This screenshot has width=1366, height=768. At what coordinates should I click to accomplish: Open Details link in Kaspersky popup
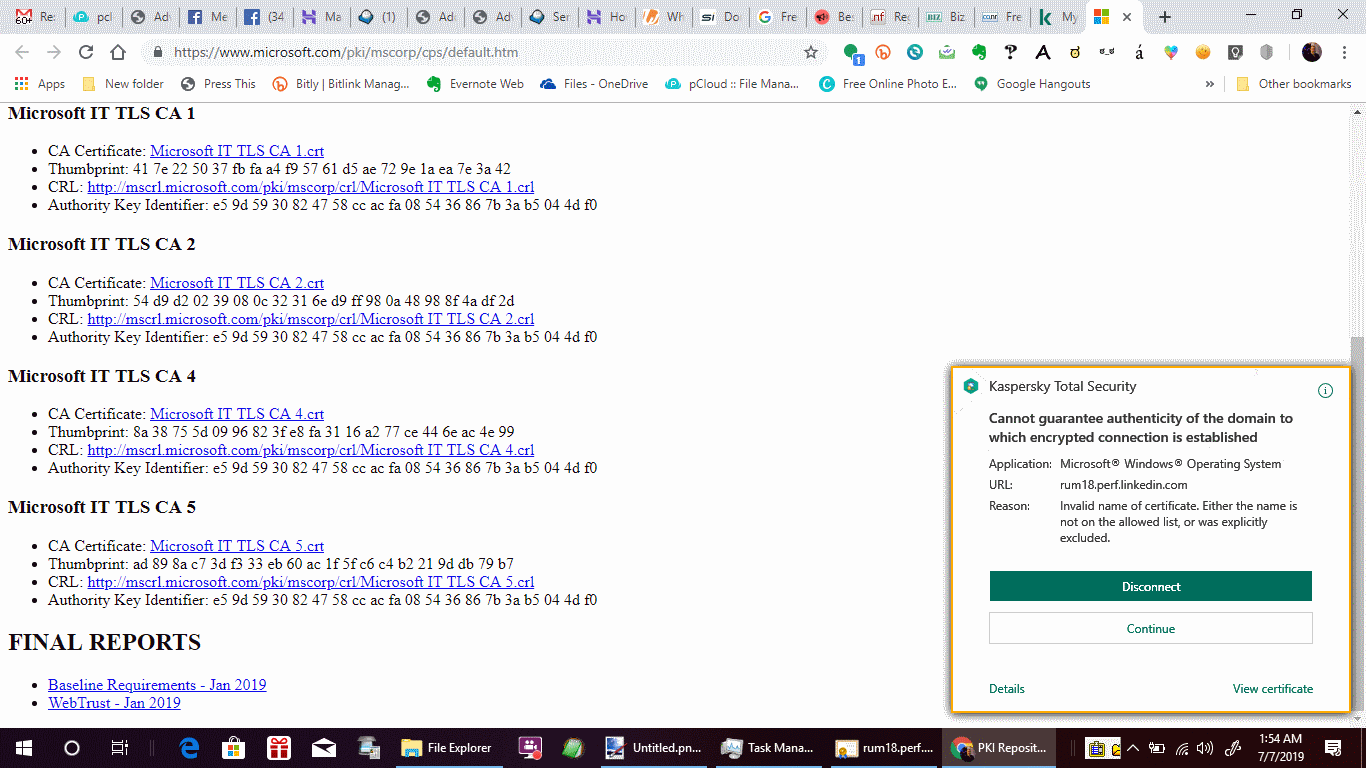1007,689
